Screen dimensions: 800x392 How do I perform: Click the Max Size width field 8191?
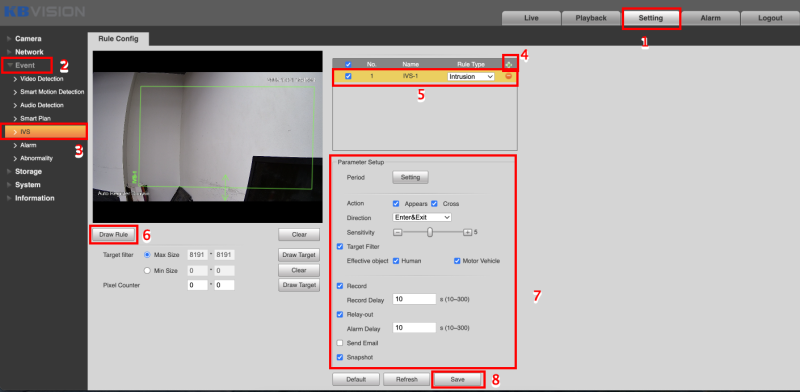click(x=197, y=254)
